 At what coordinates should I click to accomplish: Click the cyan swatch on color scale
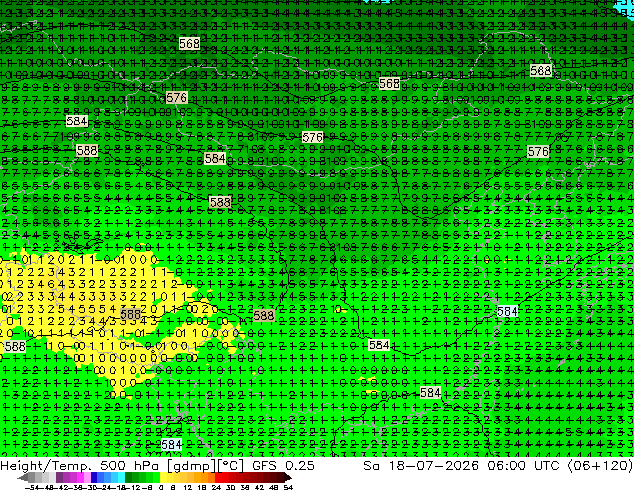[121, 477]
